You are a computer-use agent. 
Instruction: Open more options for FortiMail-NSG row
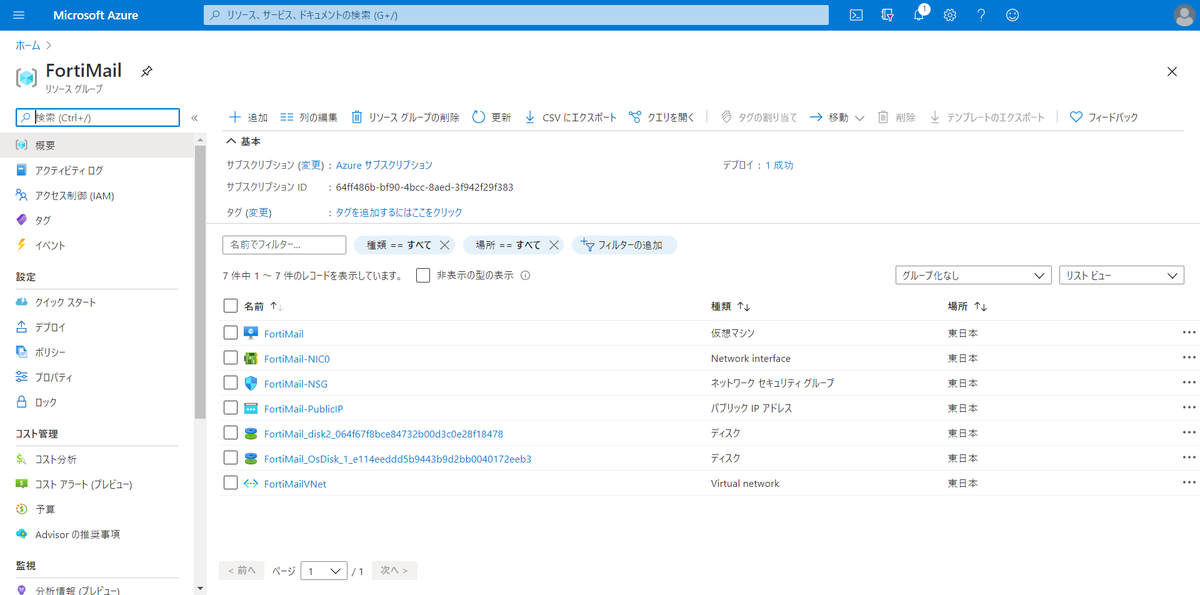1189,383
